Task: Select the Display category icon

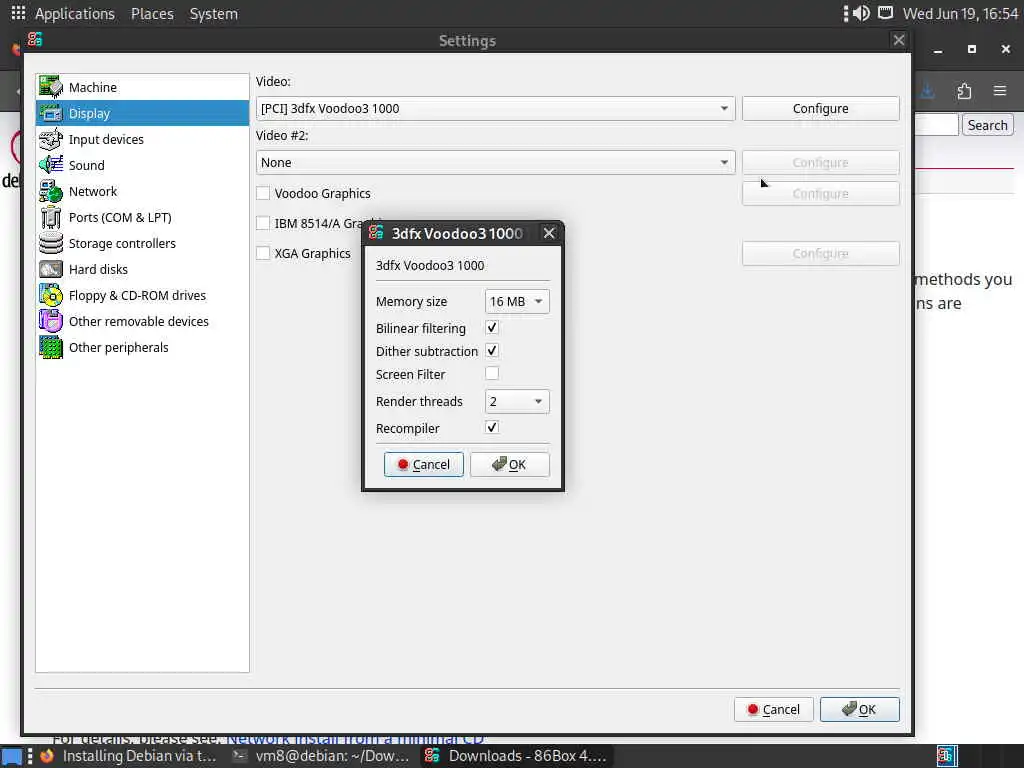Action: tap(50, 113)
